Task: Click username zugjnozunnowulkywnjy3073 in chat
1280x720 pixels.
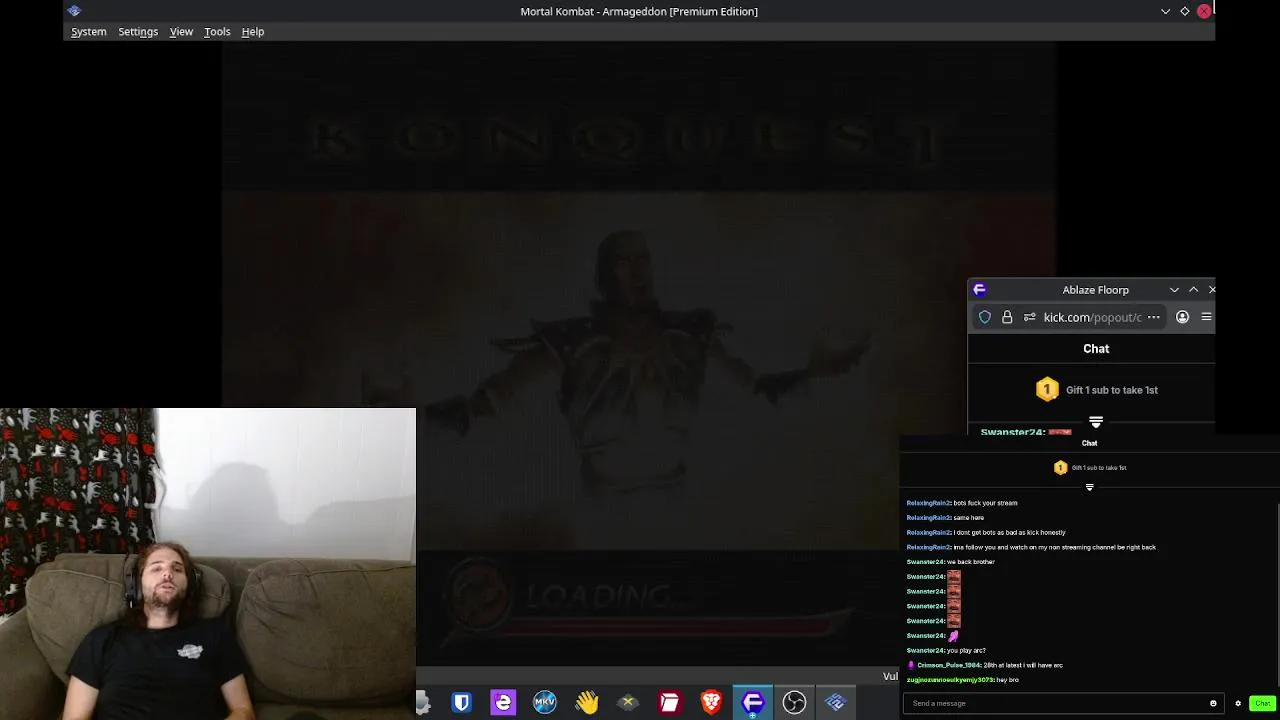Action: pos(950,680)
